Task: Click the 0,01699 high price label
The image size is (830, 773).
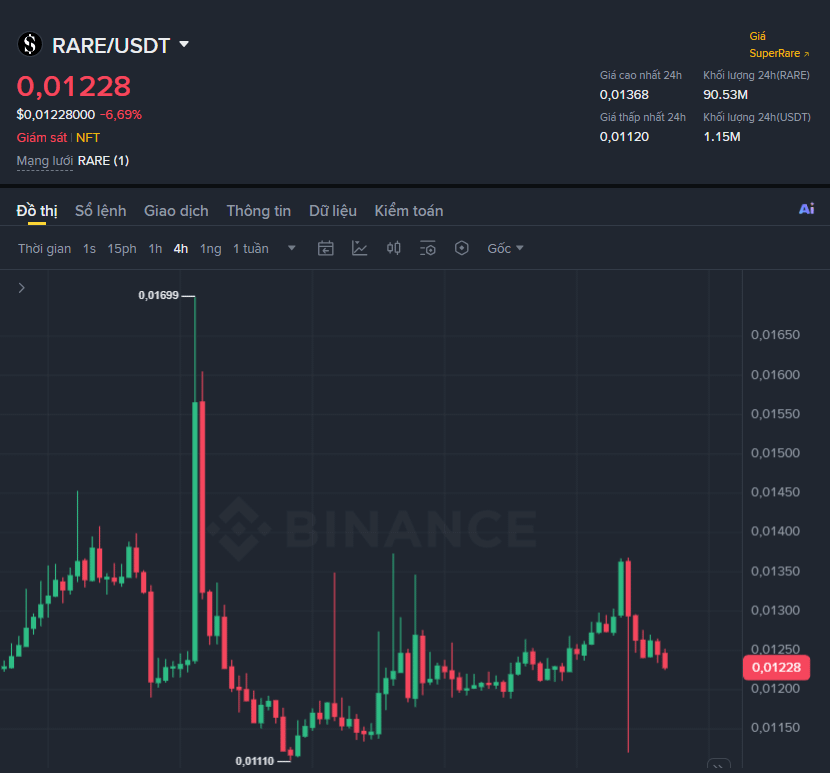Action: point(158,295)
